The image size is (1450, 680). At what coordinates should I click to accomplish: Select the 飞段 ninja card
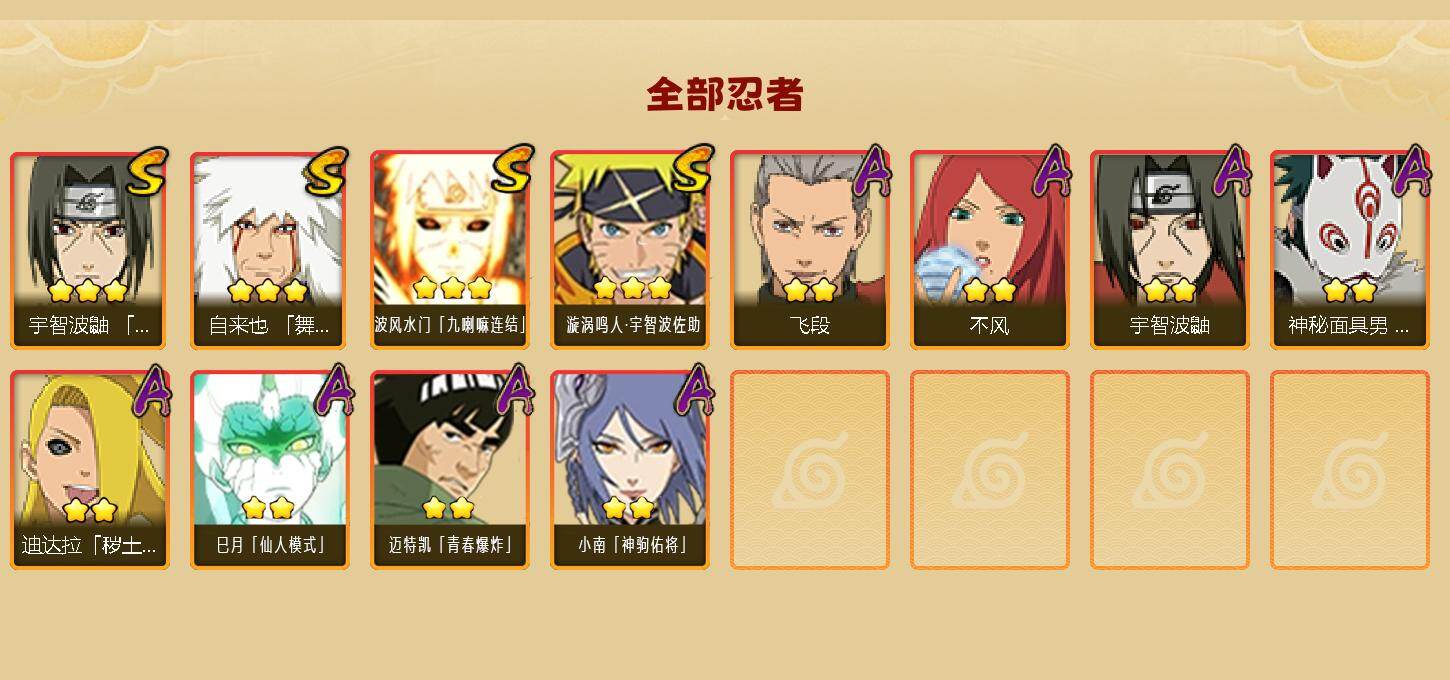[x=810, y=250]
